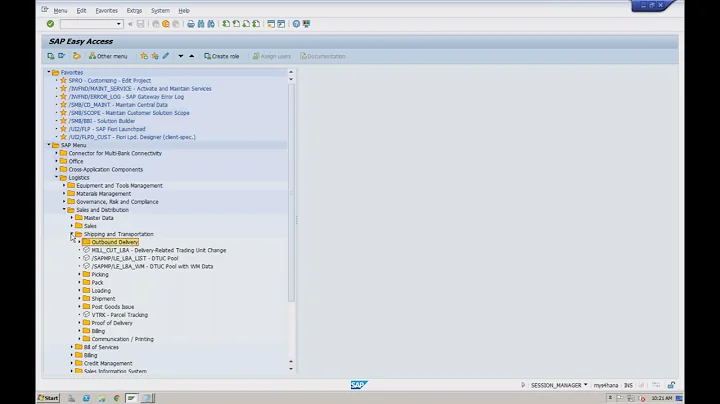
Task: Collapse the Favorites folder
Action: pyautogui.click(x=49, y=72)
